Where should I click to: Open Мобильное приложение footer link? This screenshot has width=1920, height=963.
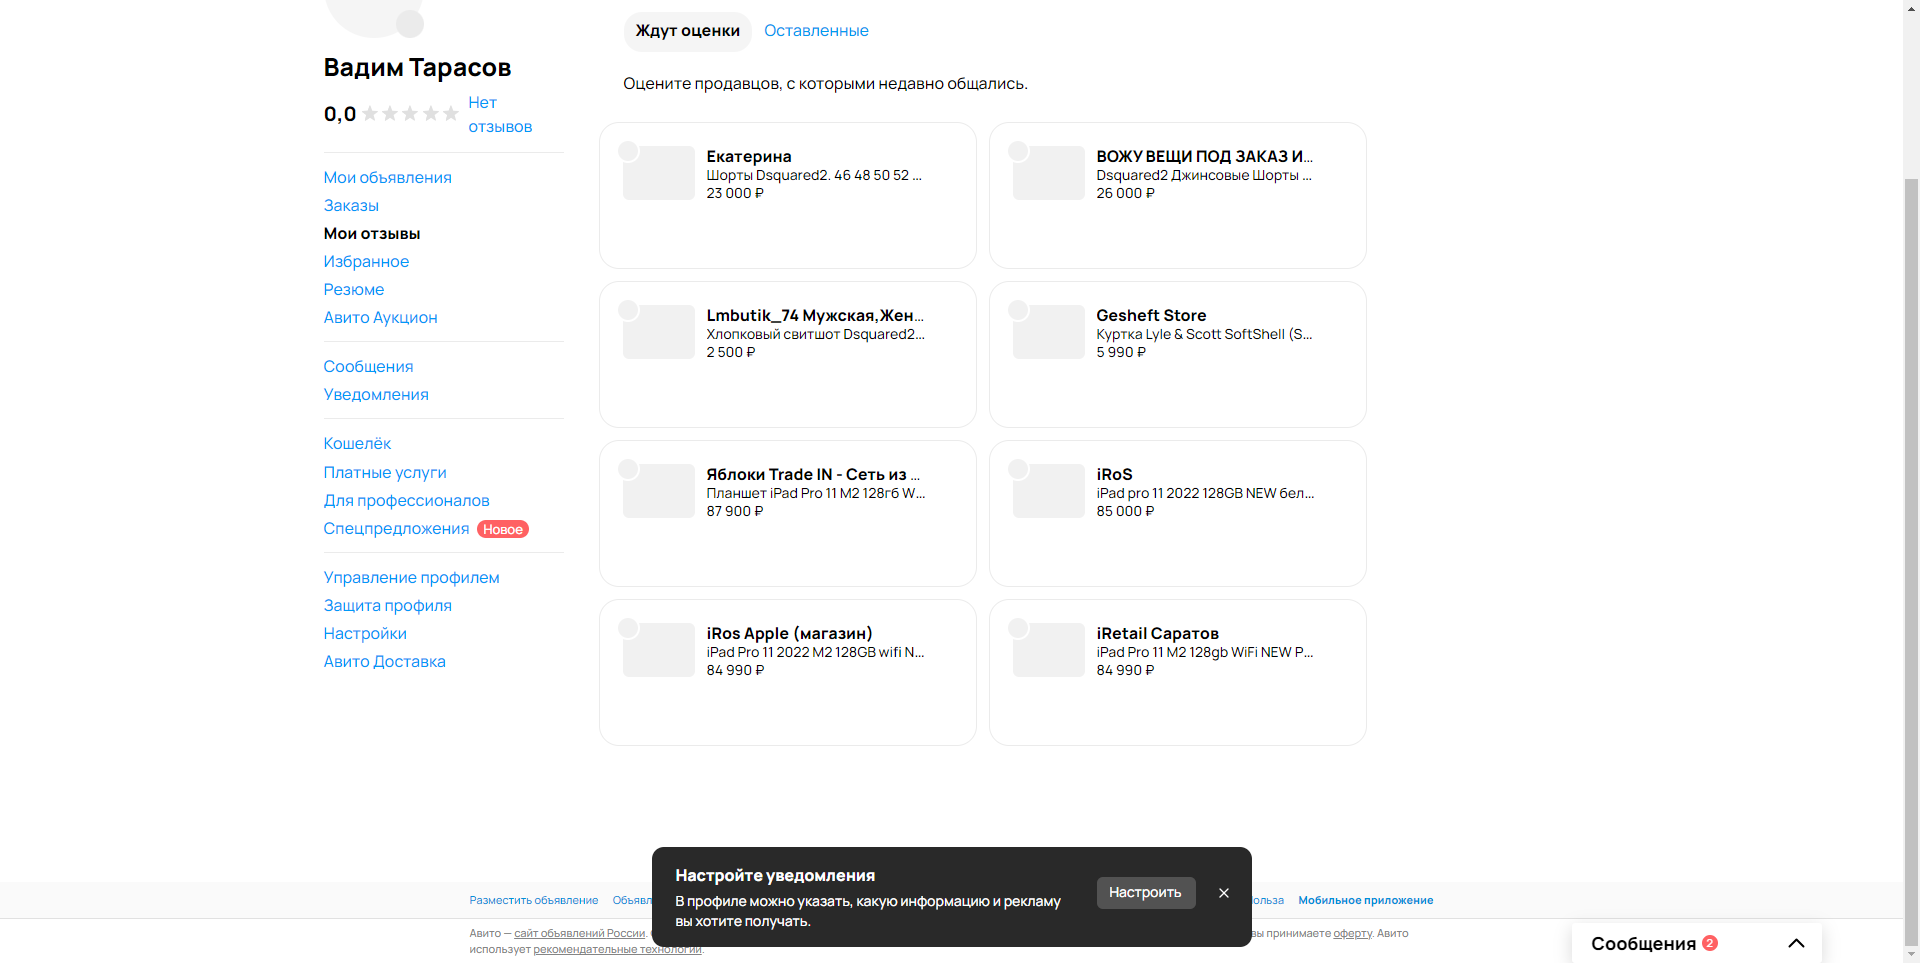tap(1366, 900)
